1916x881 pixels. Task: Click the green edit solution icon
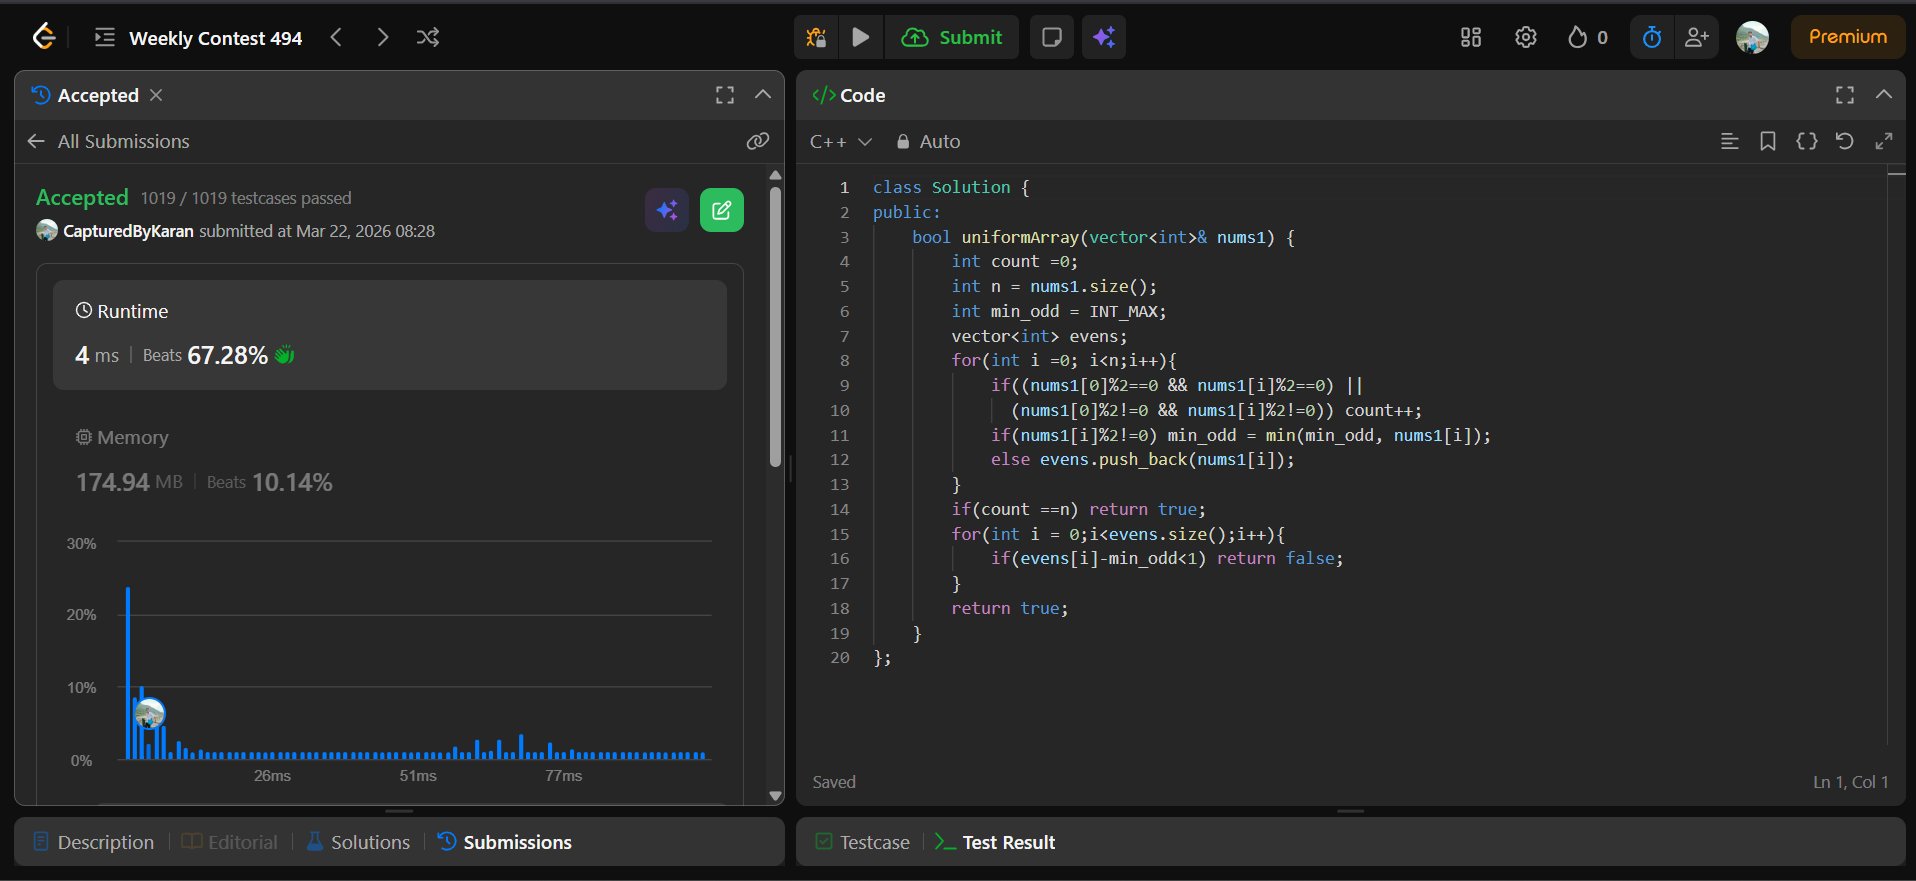(721, 210)
